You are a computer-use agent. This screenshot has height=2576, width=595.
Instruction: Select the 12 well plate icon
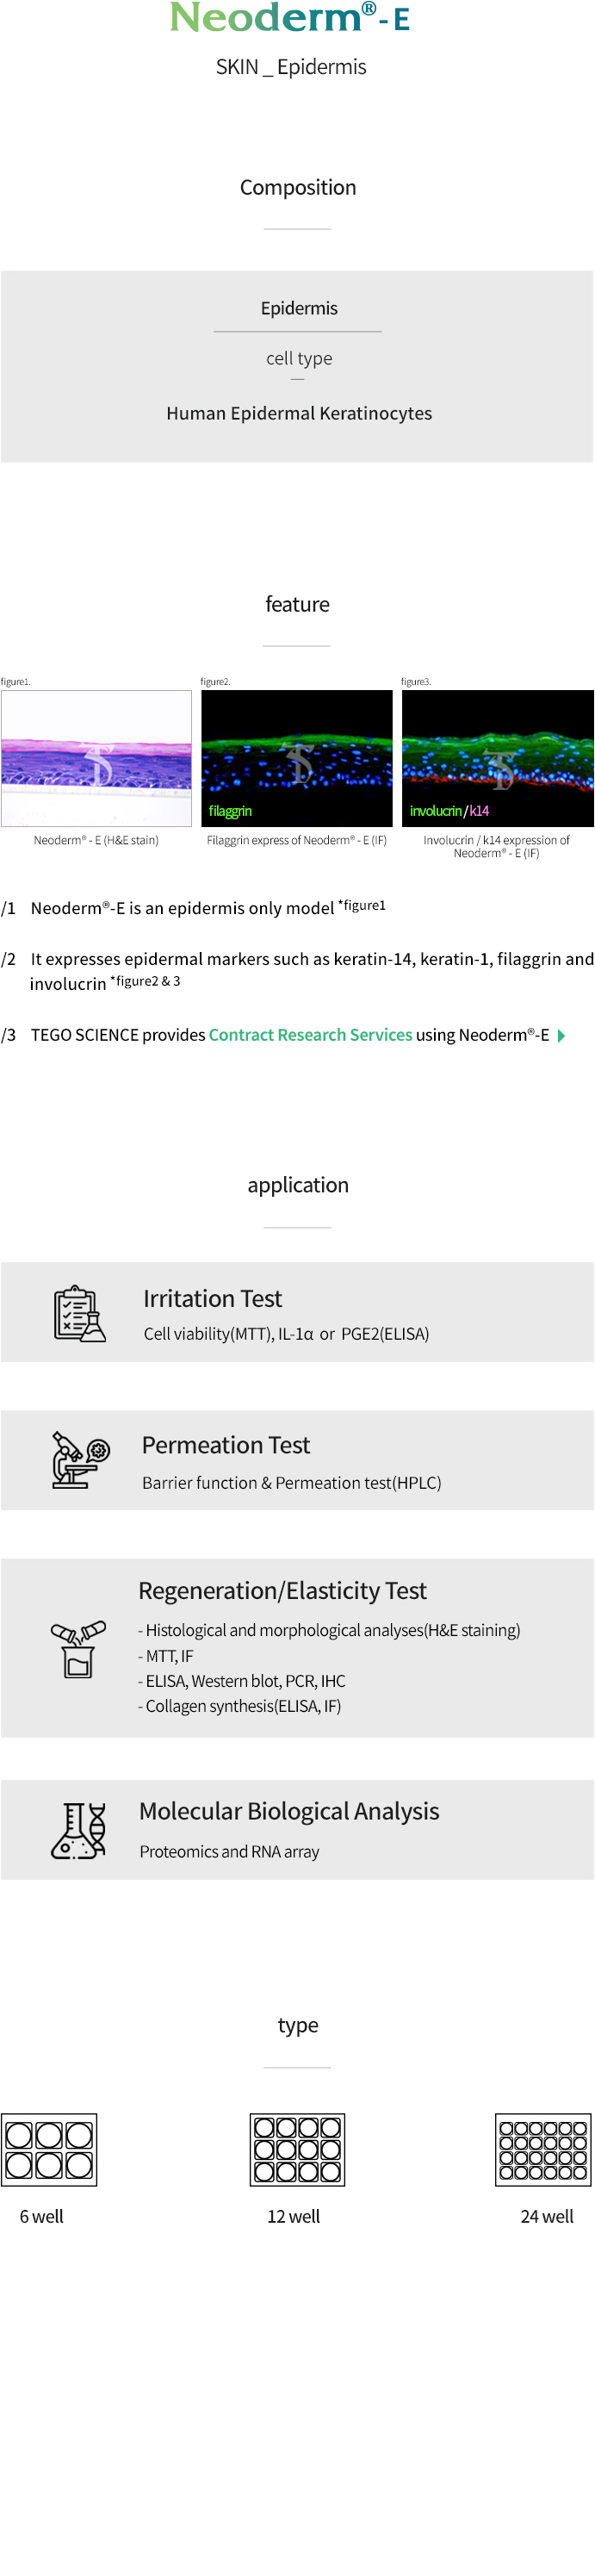point(297,2149)
